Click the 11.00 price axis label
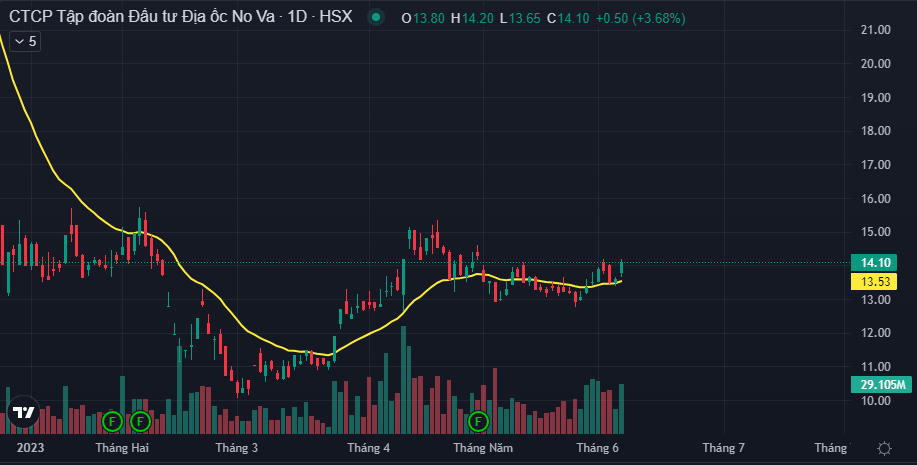Viewport: 917px width, 465px height. click(x=876, y=367)
